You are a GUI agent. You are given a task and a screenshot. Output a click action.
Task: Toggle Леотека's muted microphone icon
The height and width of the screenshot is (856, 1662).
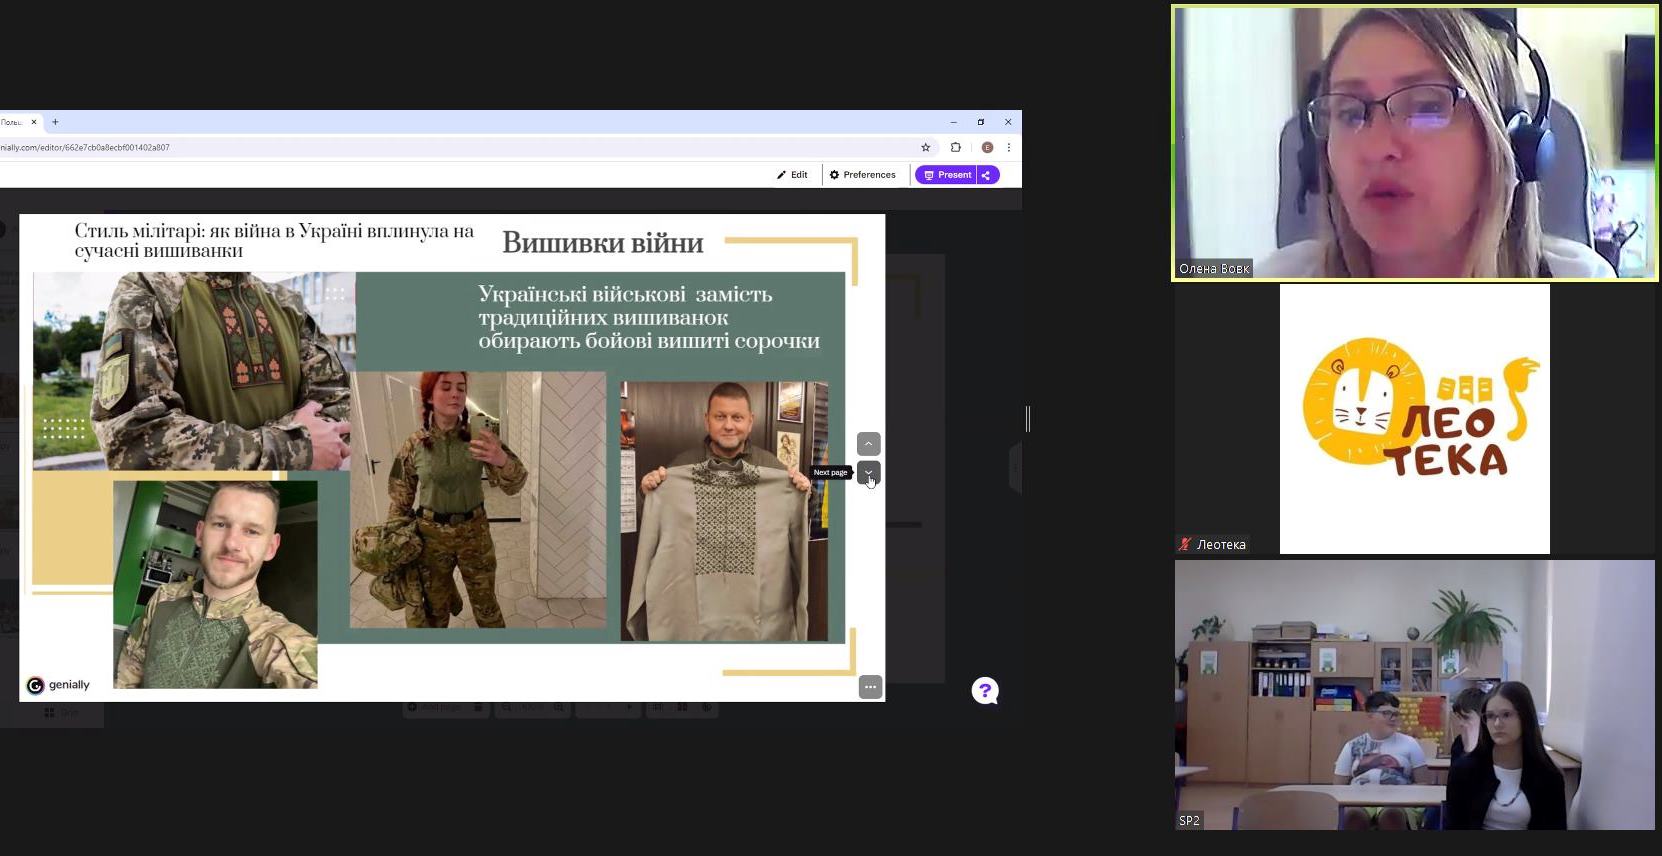pyautogui.click(x=1185, y=545)
